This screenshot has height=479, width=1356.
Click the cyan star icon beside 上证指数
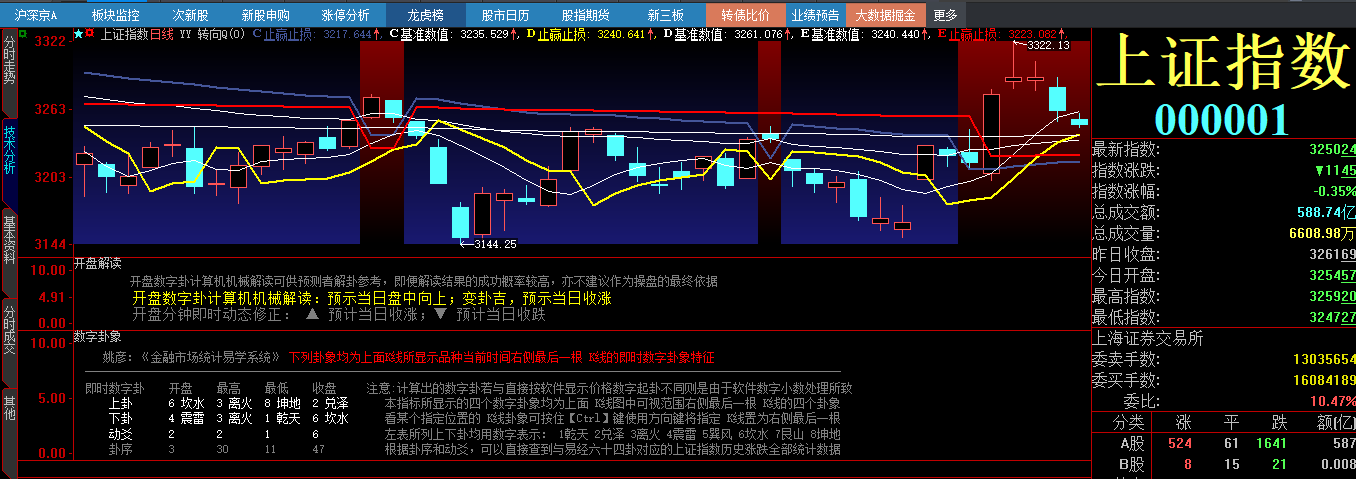pyautogui.click(x=79, y=34)
